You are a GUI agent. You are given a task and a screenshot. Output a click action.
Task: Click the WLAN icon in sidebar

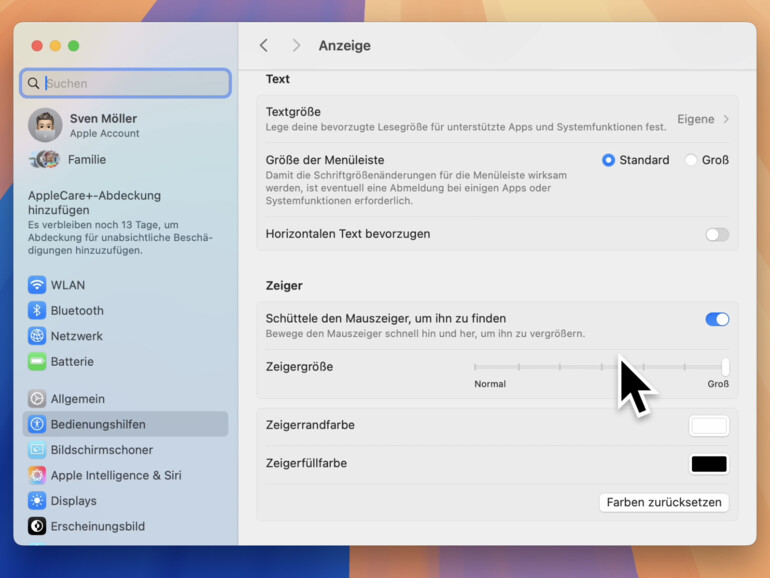coord(37,285)
